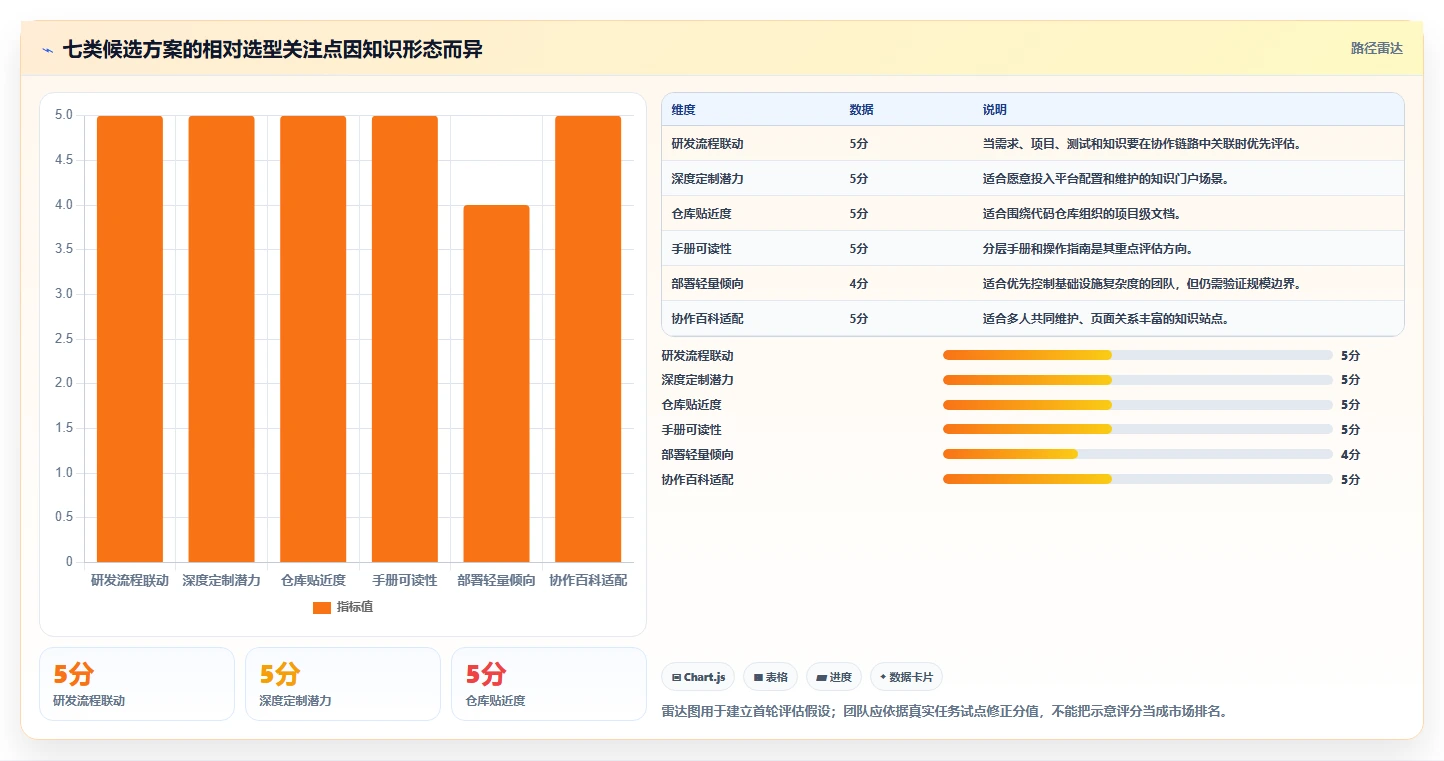1444x761 pixels.
Task: Click the 协作百科适配 progress bar
Action: pos(1138,479)
